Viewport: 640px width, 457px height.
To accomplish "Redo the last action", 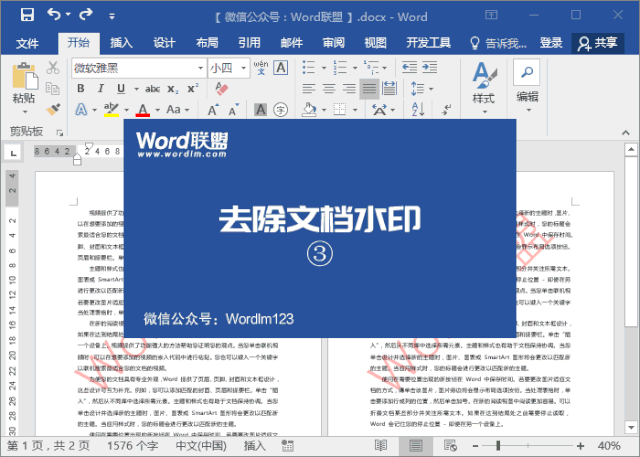I will 86,15.
